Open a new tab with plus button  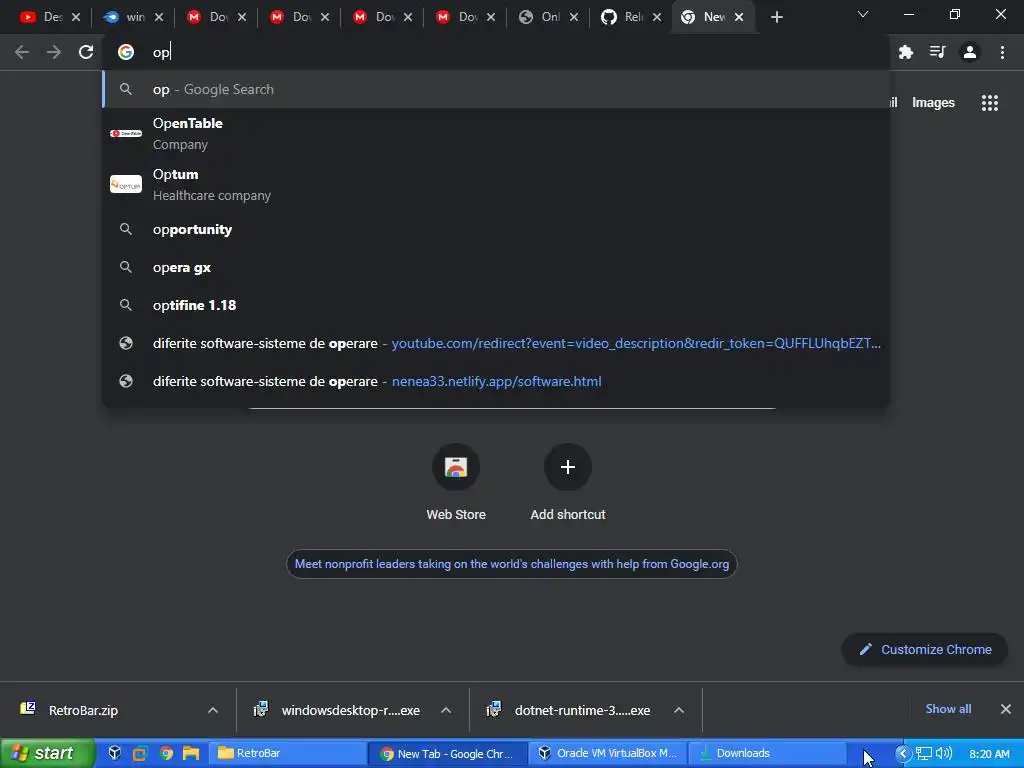pos(776,17)
